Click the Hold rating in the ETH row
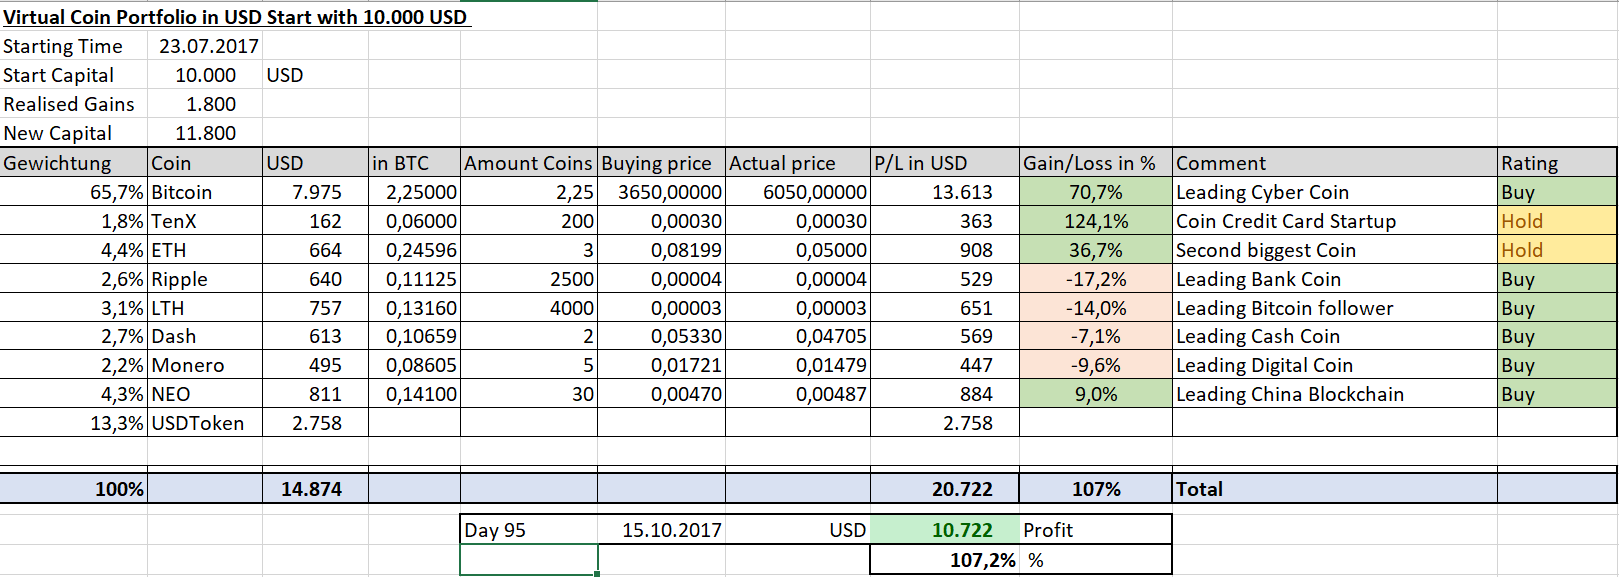1624x577 pixels. pos(1556,250)
